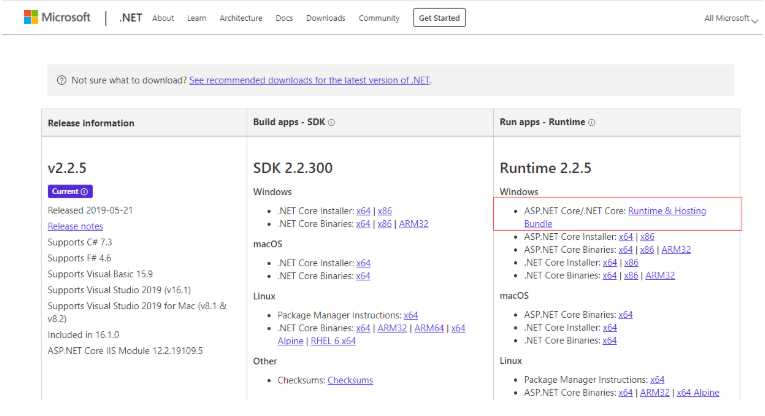Download Runtime Windows .NET Core Installer x64

610,262
